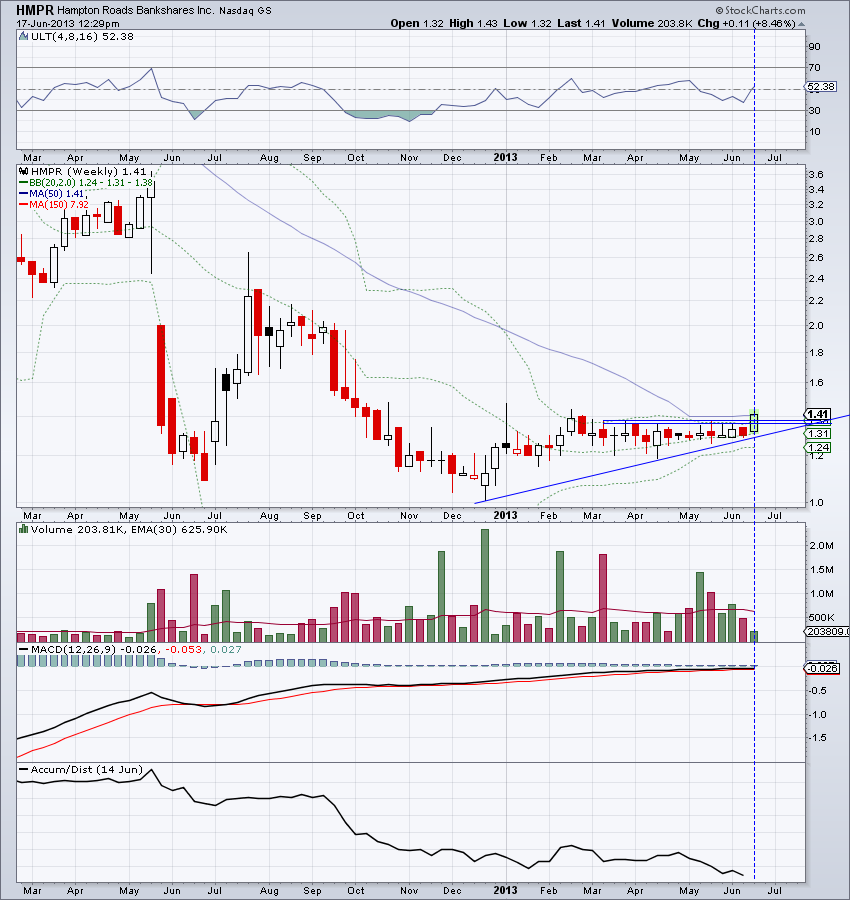Image resolution: width=850 pixels, height=900 pixels.
Task: Click the High 1.43 value in header
Action: coord(473,24)
